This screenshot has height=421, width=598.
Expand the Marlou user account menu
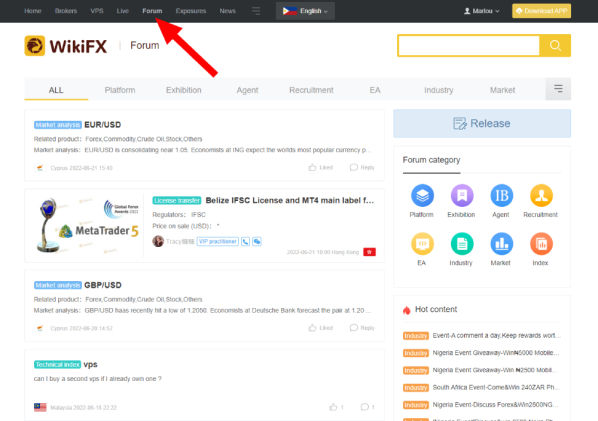(482, 11)
